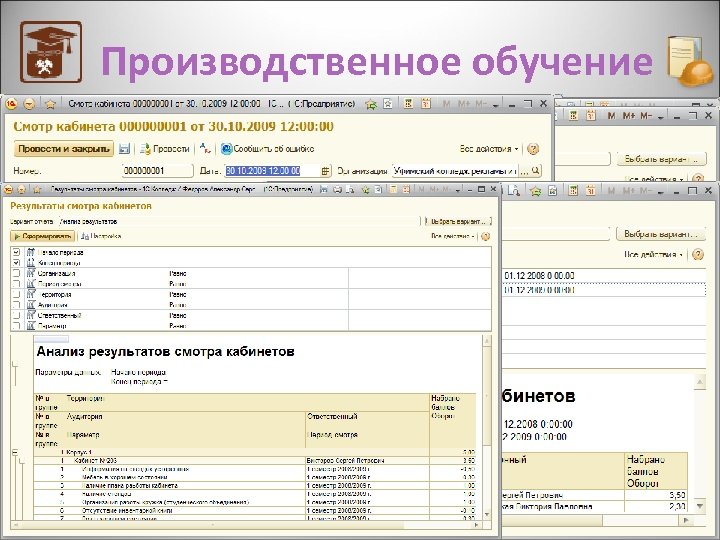Click the magnifier search icon beside Организация field

pyautogui.click(x=535, y=171)
